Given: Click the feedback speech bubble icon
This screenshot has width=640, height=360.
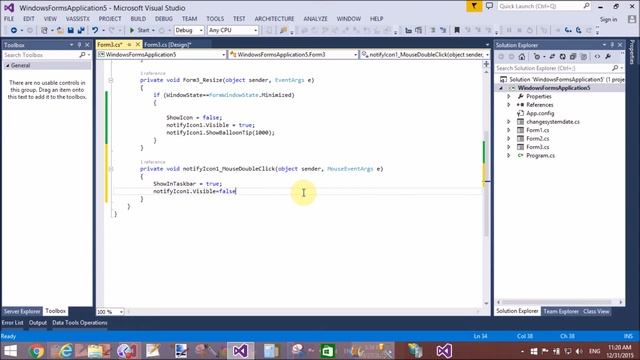Looking at the screenshot, I should pos(489,6).
